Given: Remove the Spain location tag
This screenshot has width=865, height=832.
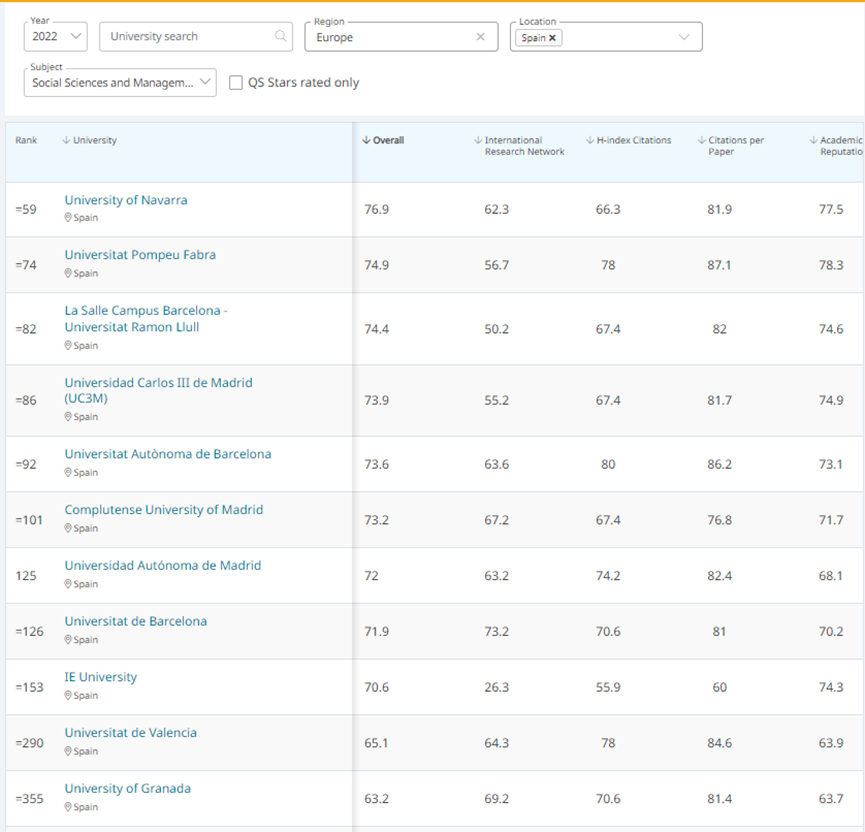Looking at the screenshot, I should (x=552, y=38).
